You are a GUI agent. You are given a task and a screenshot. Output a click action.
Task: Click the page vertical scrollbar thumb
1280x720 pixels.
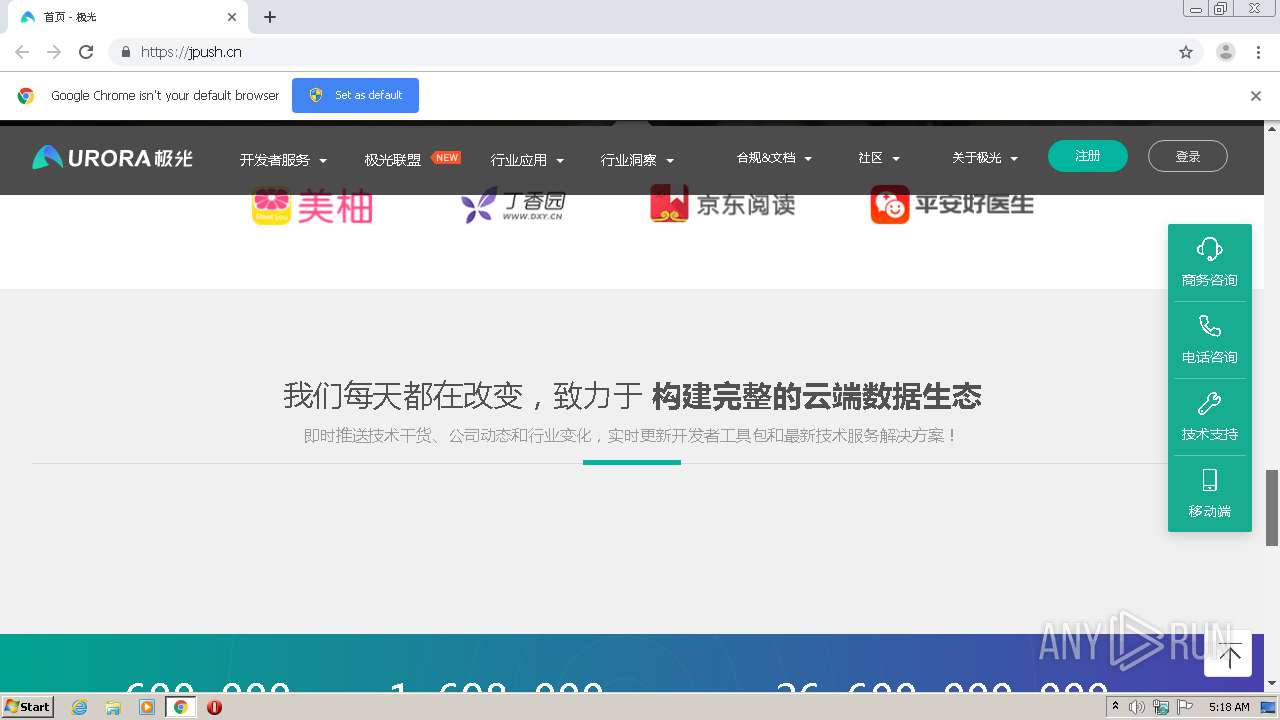[x=1272, y=507]
